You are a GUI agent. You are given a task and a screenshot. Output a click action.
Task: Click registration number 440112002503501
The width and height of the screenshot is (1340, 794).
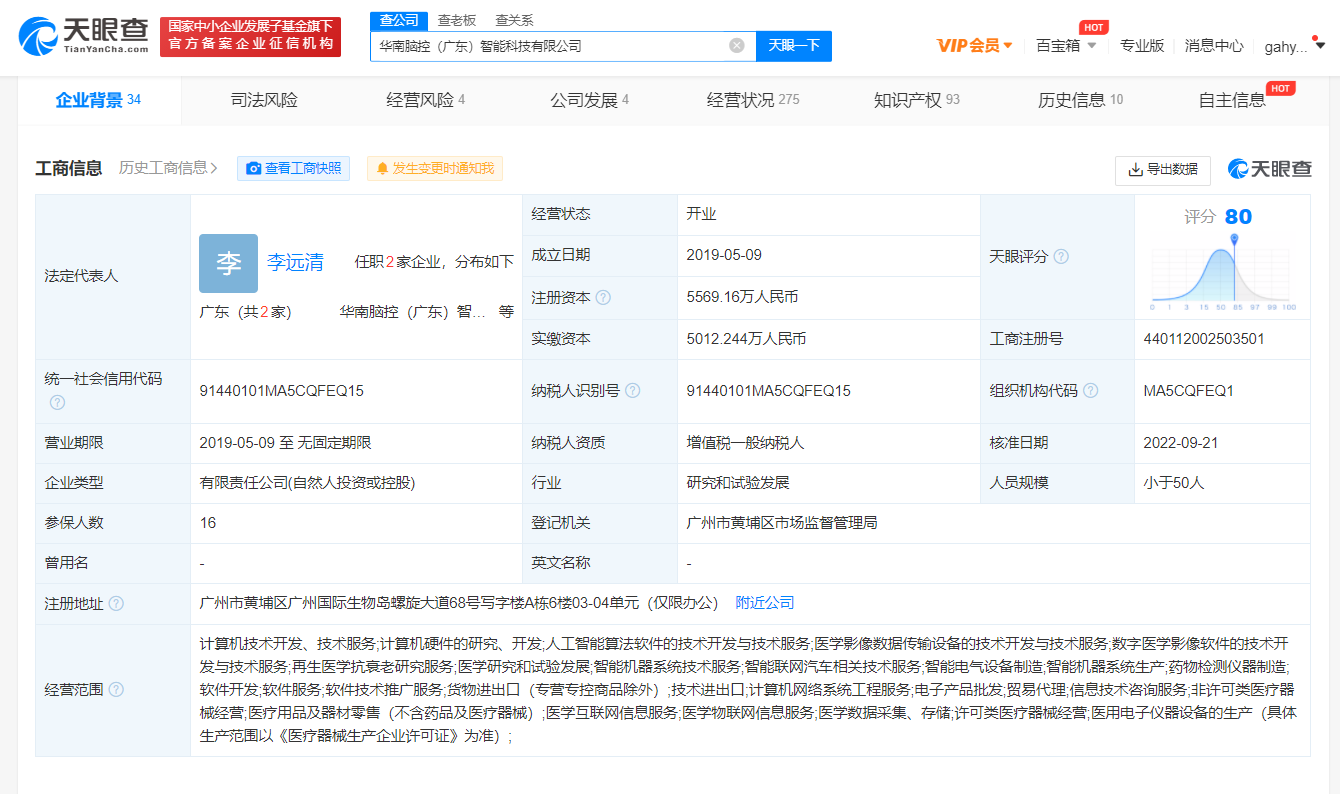tap(1204, 339)
